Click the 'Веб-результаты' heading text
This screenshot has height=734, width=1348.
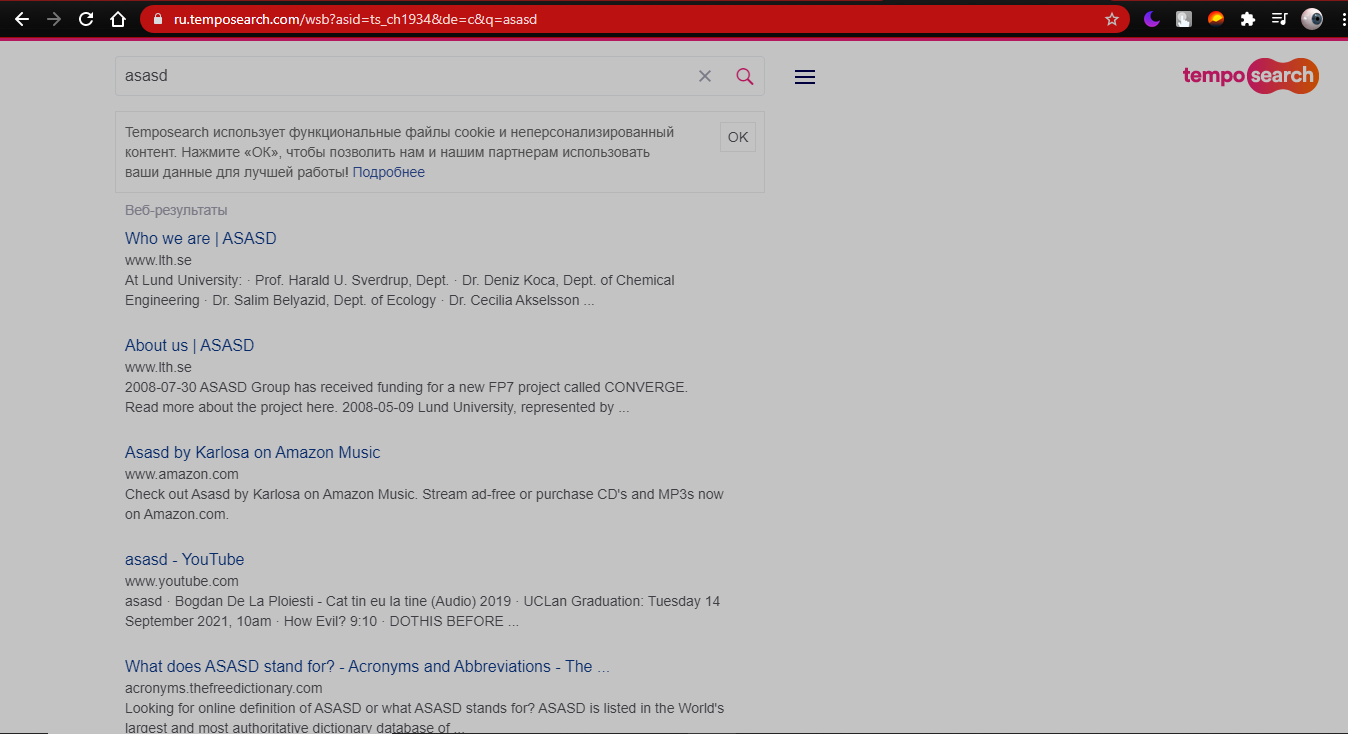(176, 210)
